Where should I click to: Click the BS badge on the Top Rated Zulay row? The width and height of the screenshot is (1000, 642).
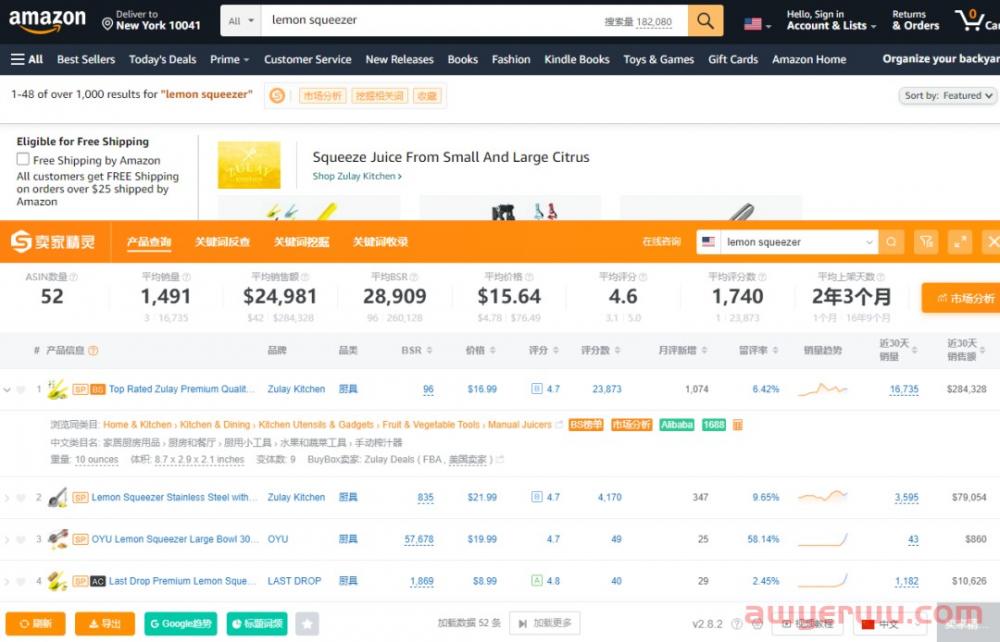point(98,390)
